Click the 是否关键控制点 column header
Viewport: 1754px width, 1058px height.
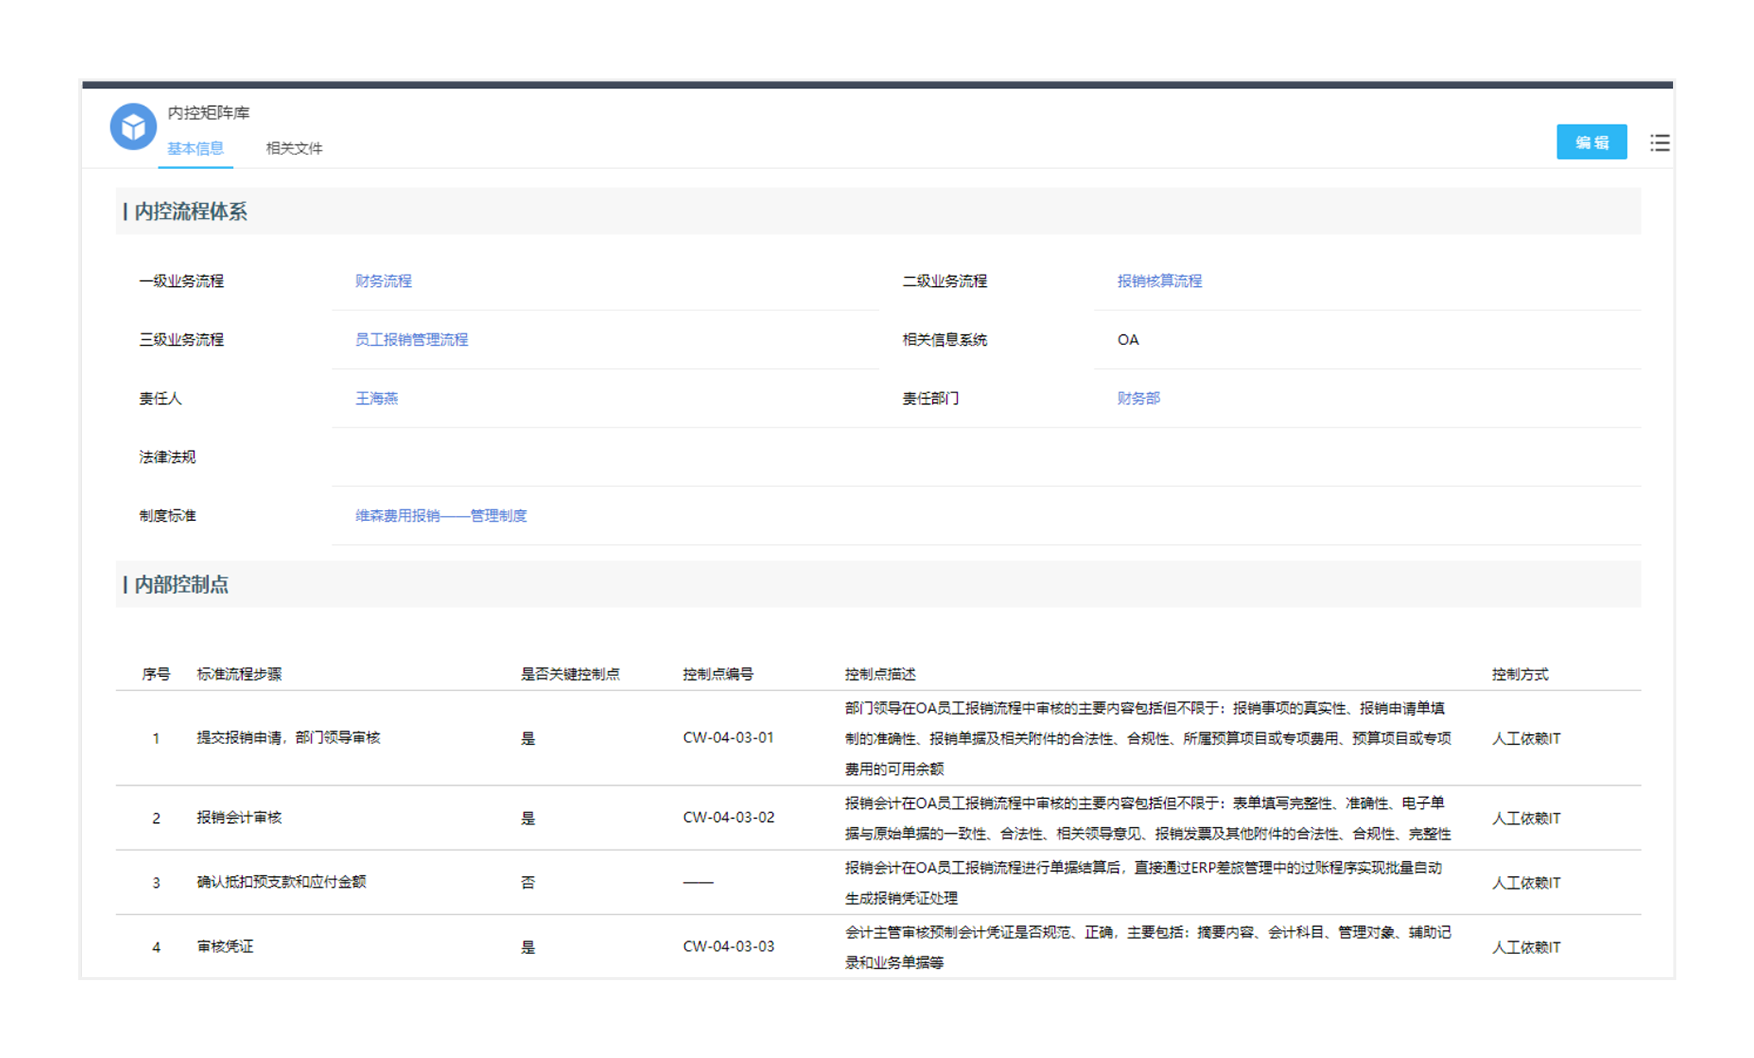[569, 674]
